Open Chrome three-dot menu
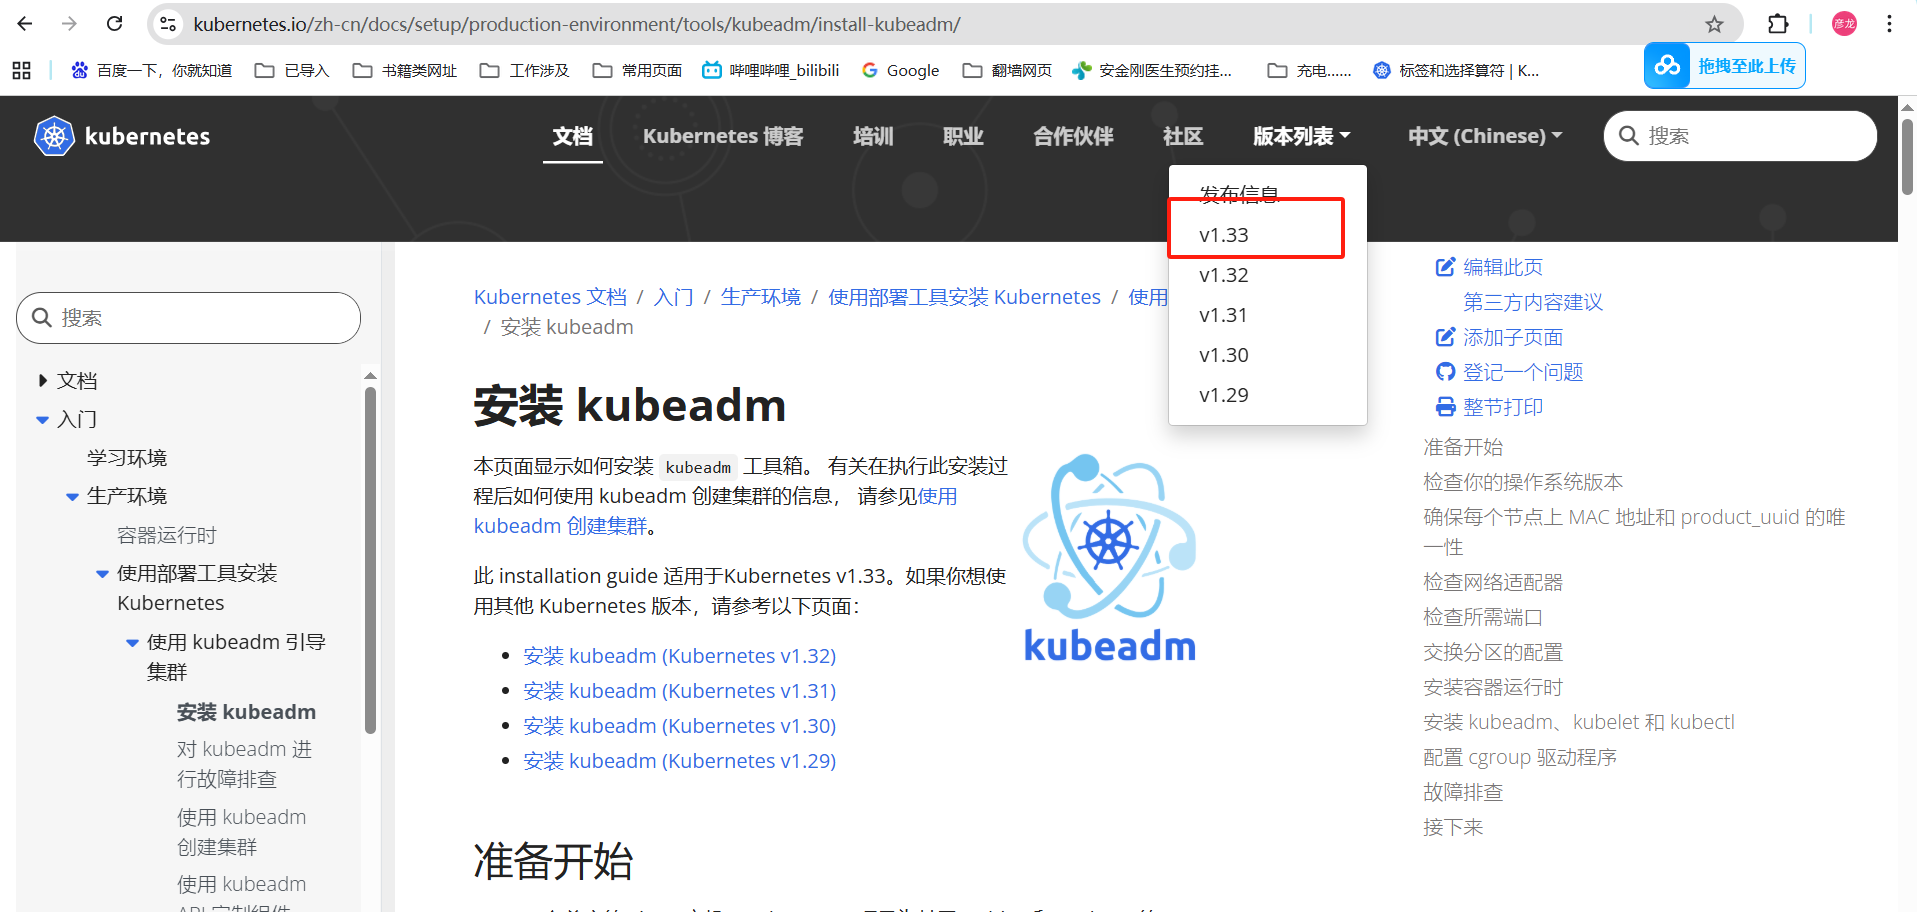 tap(1889, 24)
